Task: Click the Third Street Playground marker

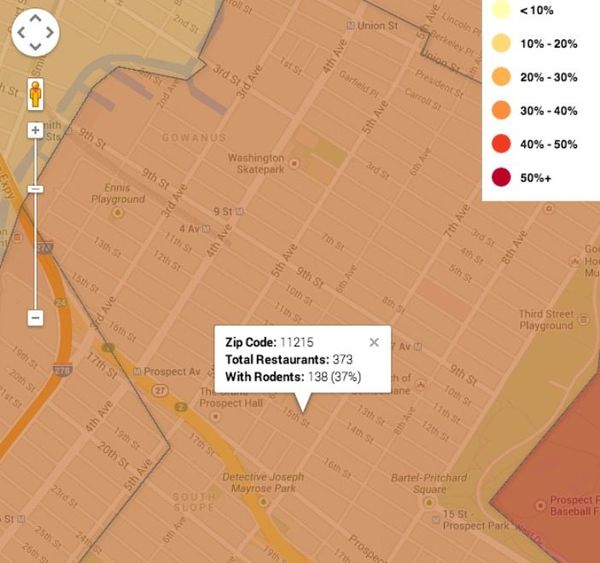Action: point(584,319)
